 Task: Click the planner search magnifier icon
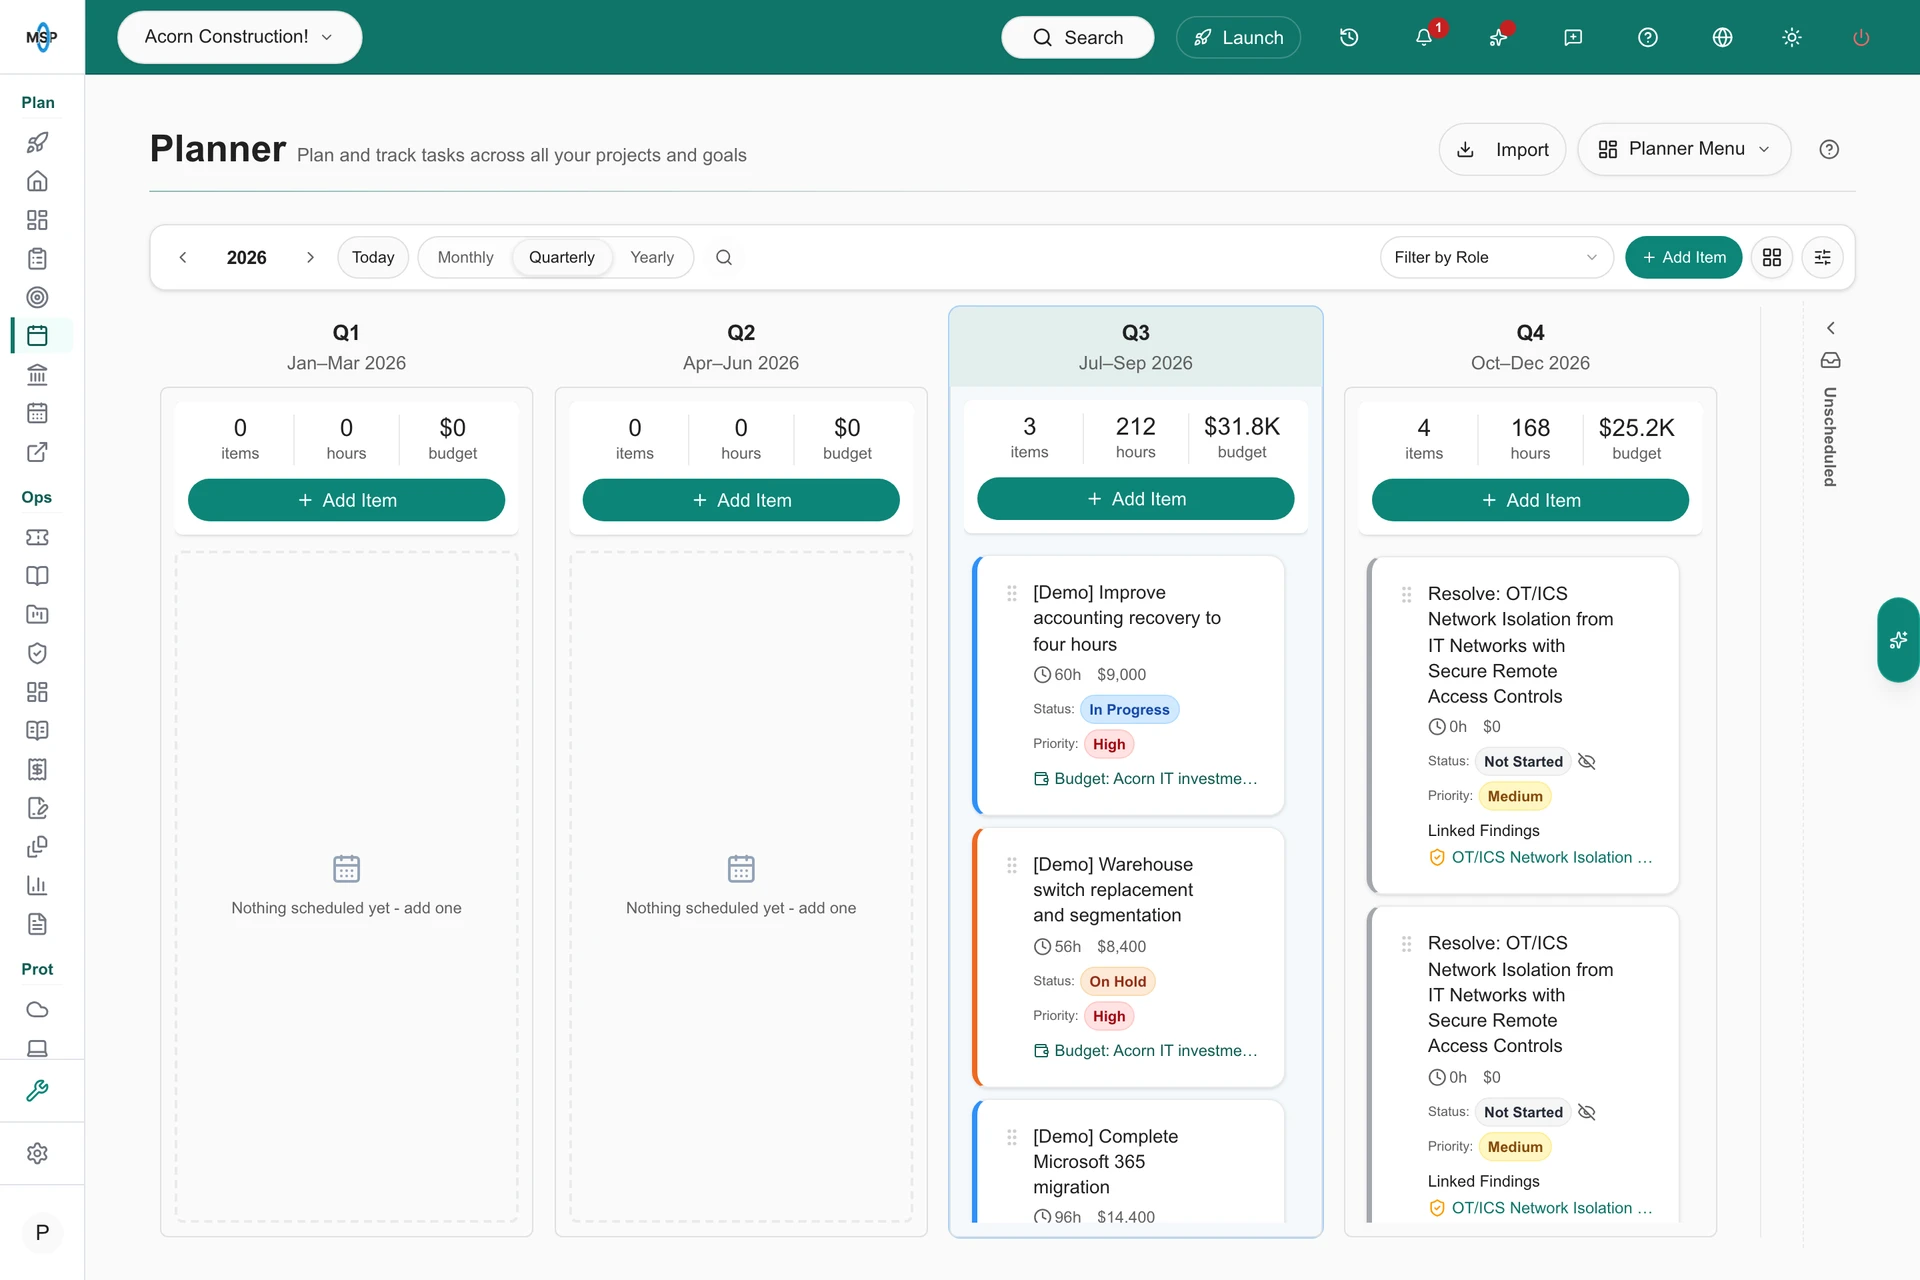[724, 257]
